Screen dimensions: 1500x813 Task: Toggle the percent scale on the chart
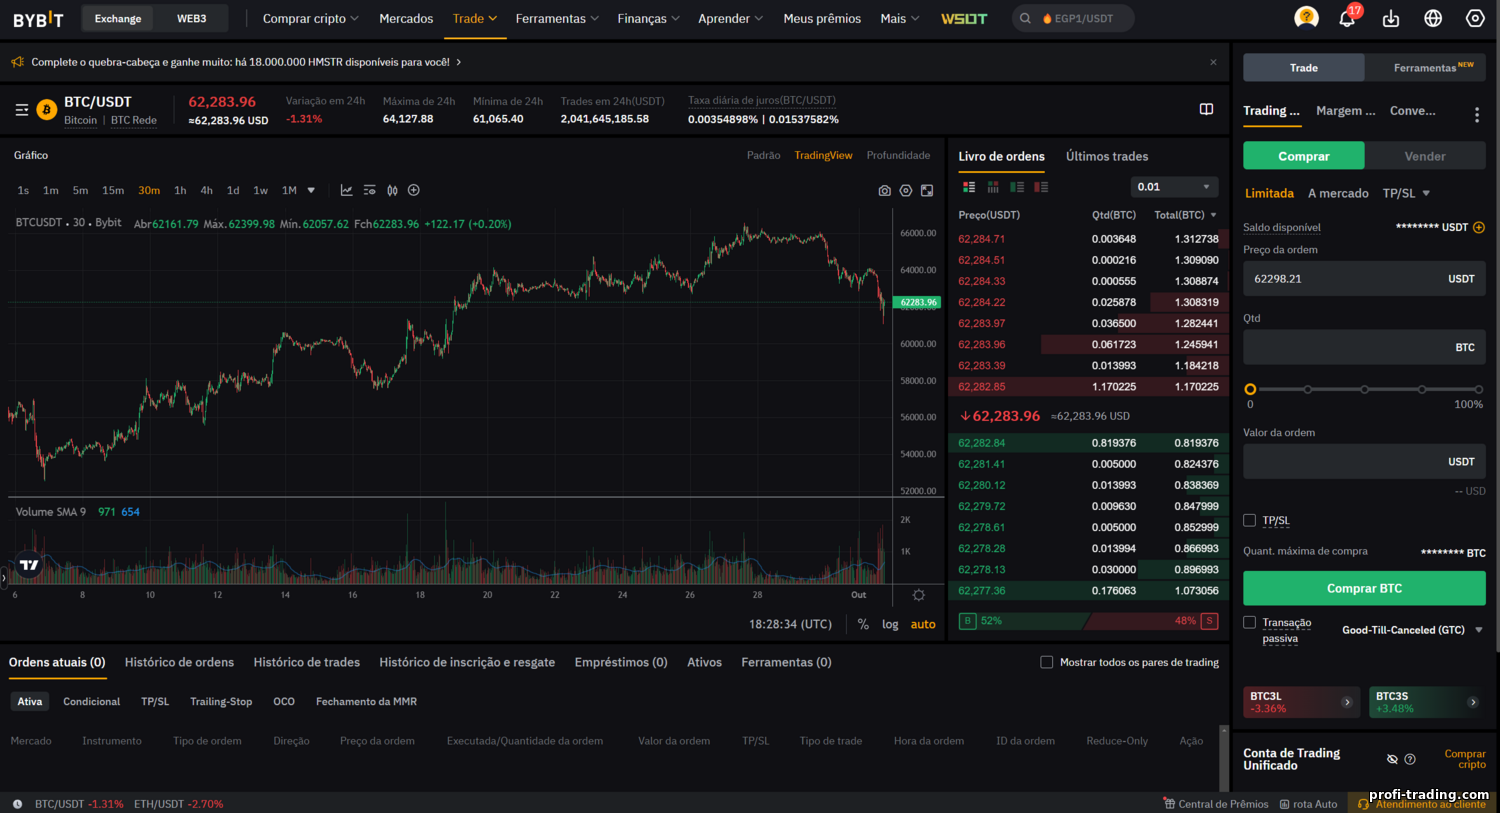[863, 624]
